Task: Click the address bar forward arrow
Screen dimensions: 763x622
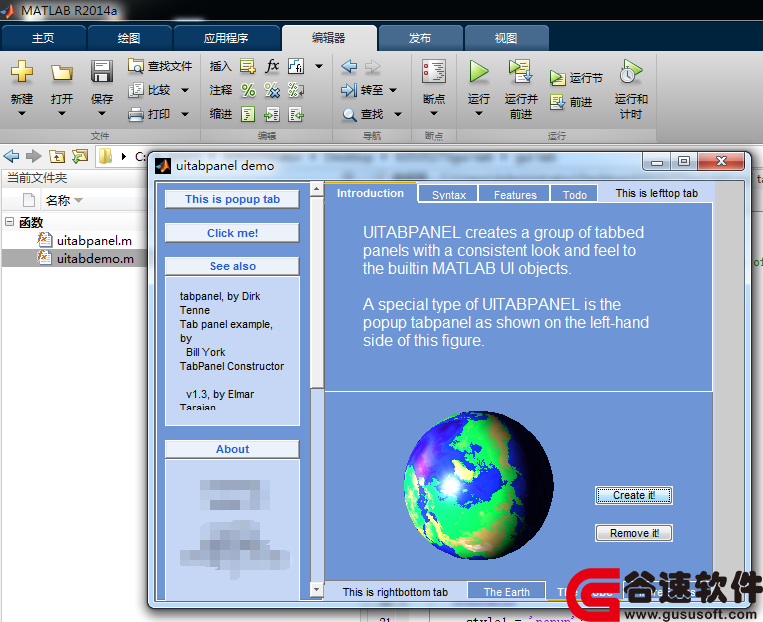Action: tap(34, 156)
